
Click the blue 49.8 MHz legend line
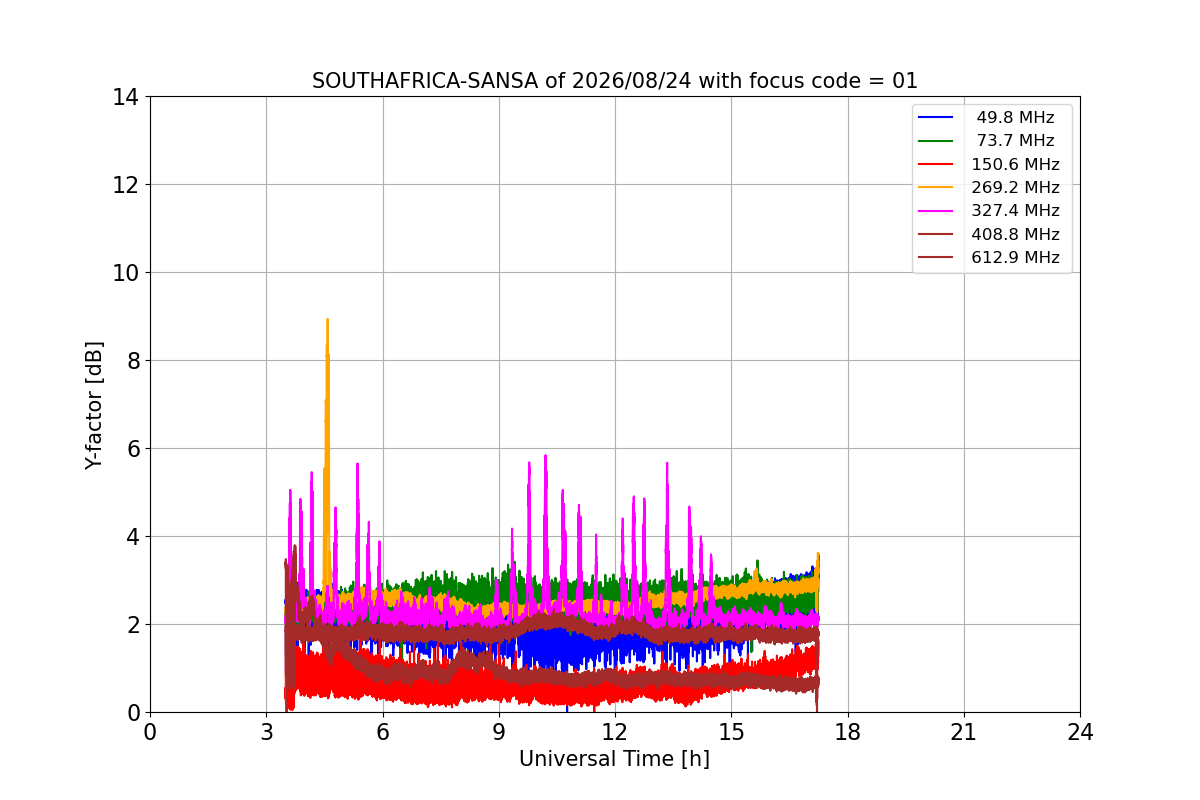click(938, 118)
